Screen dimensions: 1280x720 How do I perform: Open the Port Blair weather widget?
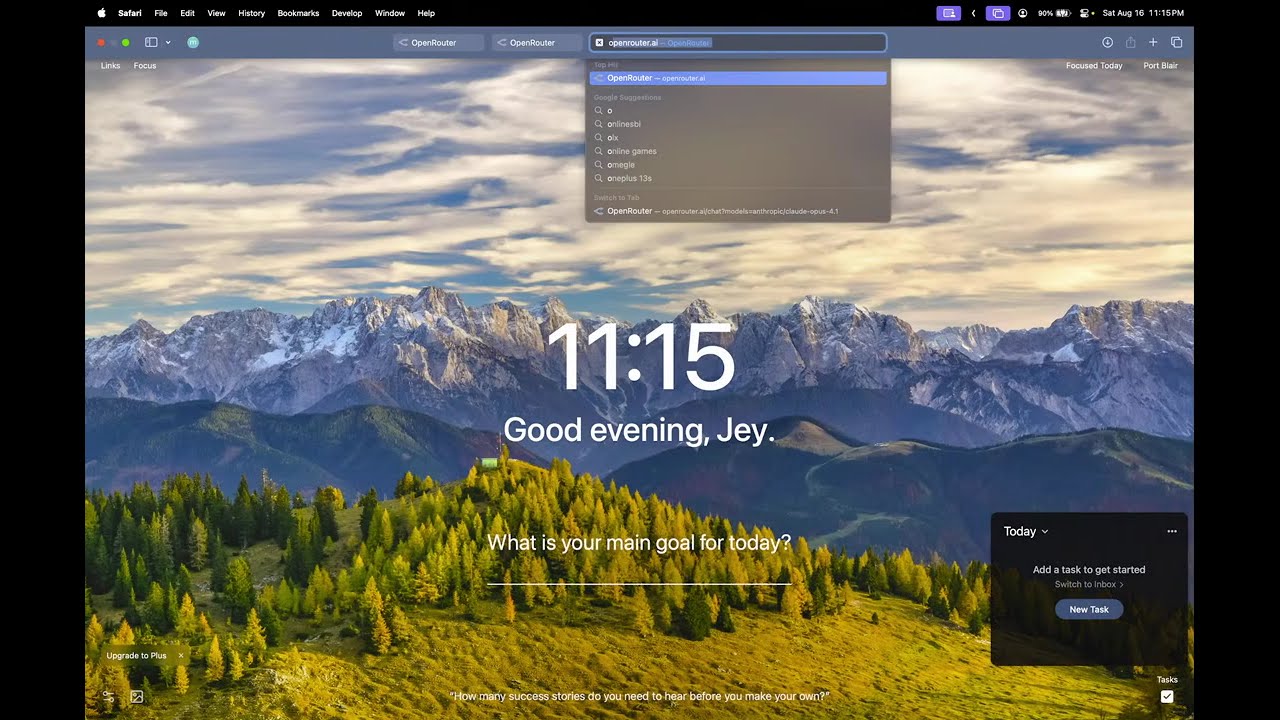(1161, 66)
